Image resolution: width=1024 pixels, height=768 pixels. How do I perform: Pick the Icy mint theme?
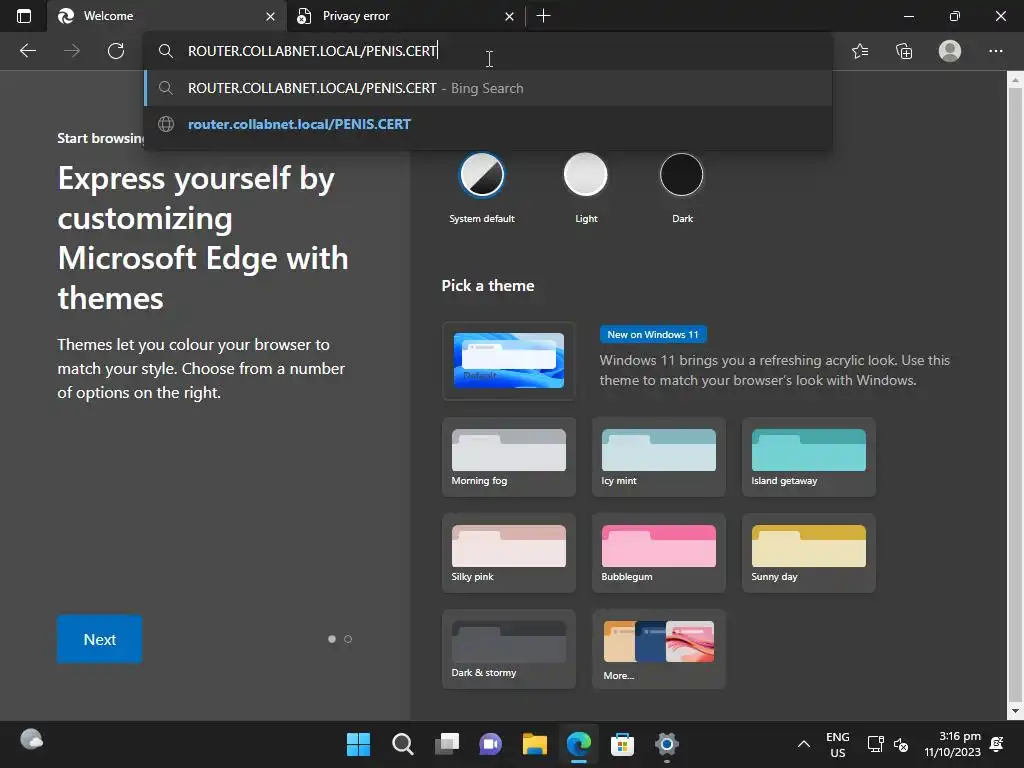tap(658, 457)
